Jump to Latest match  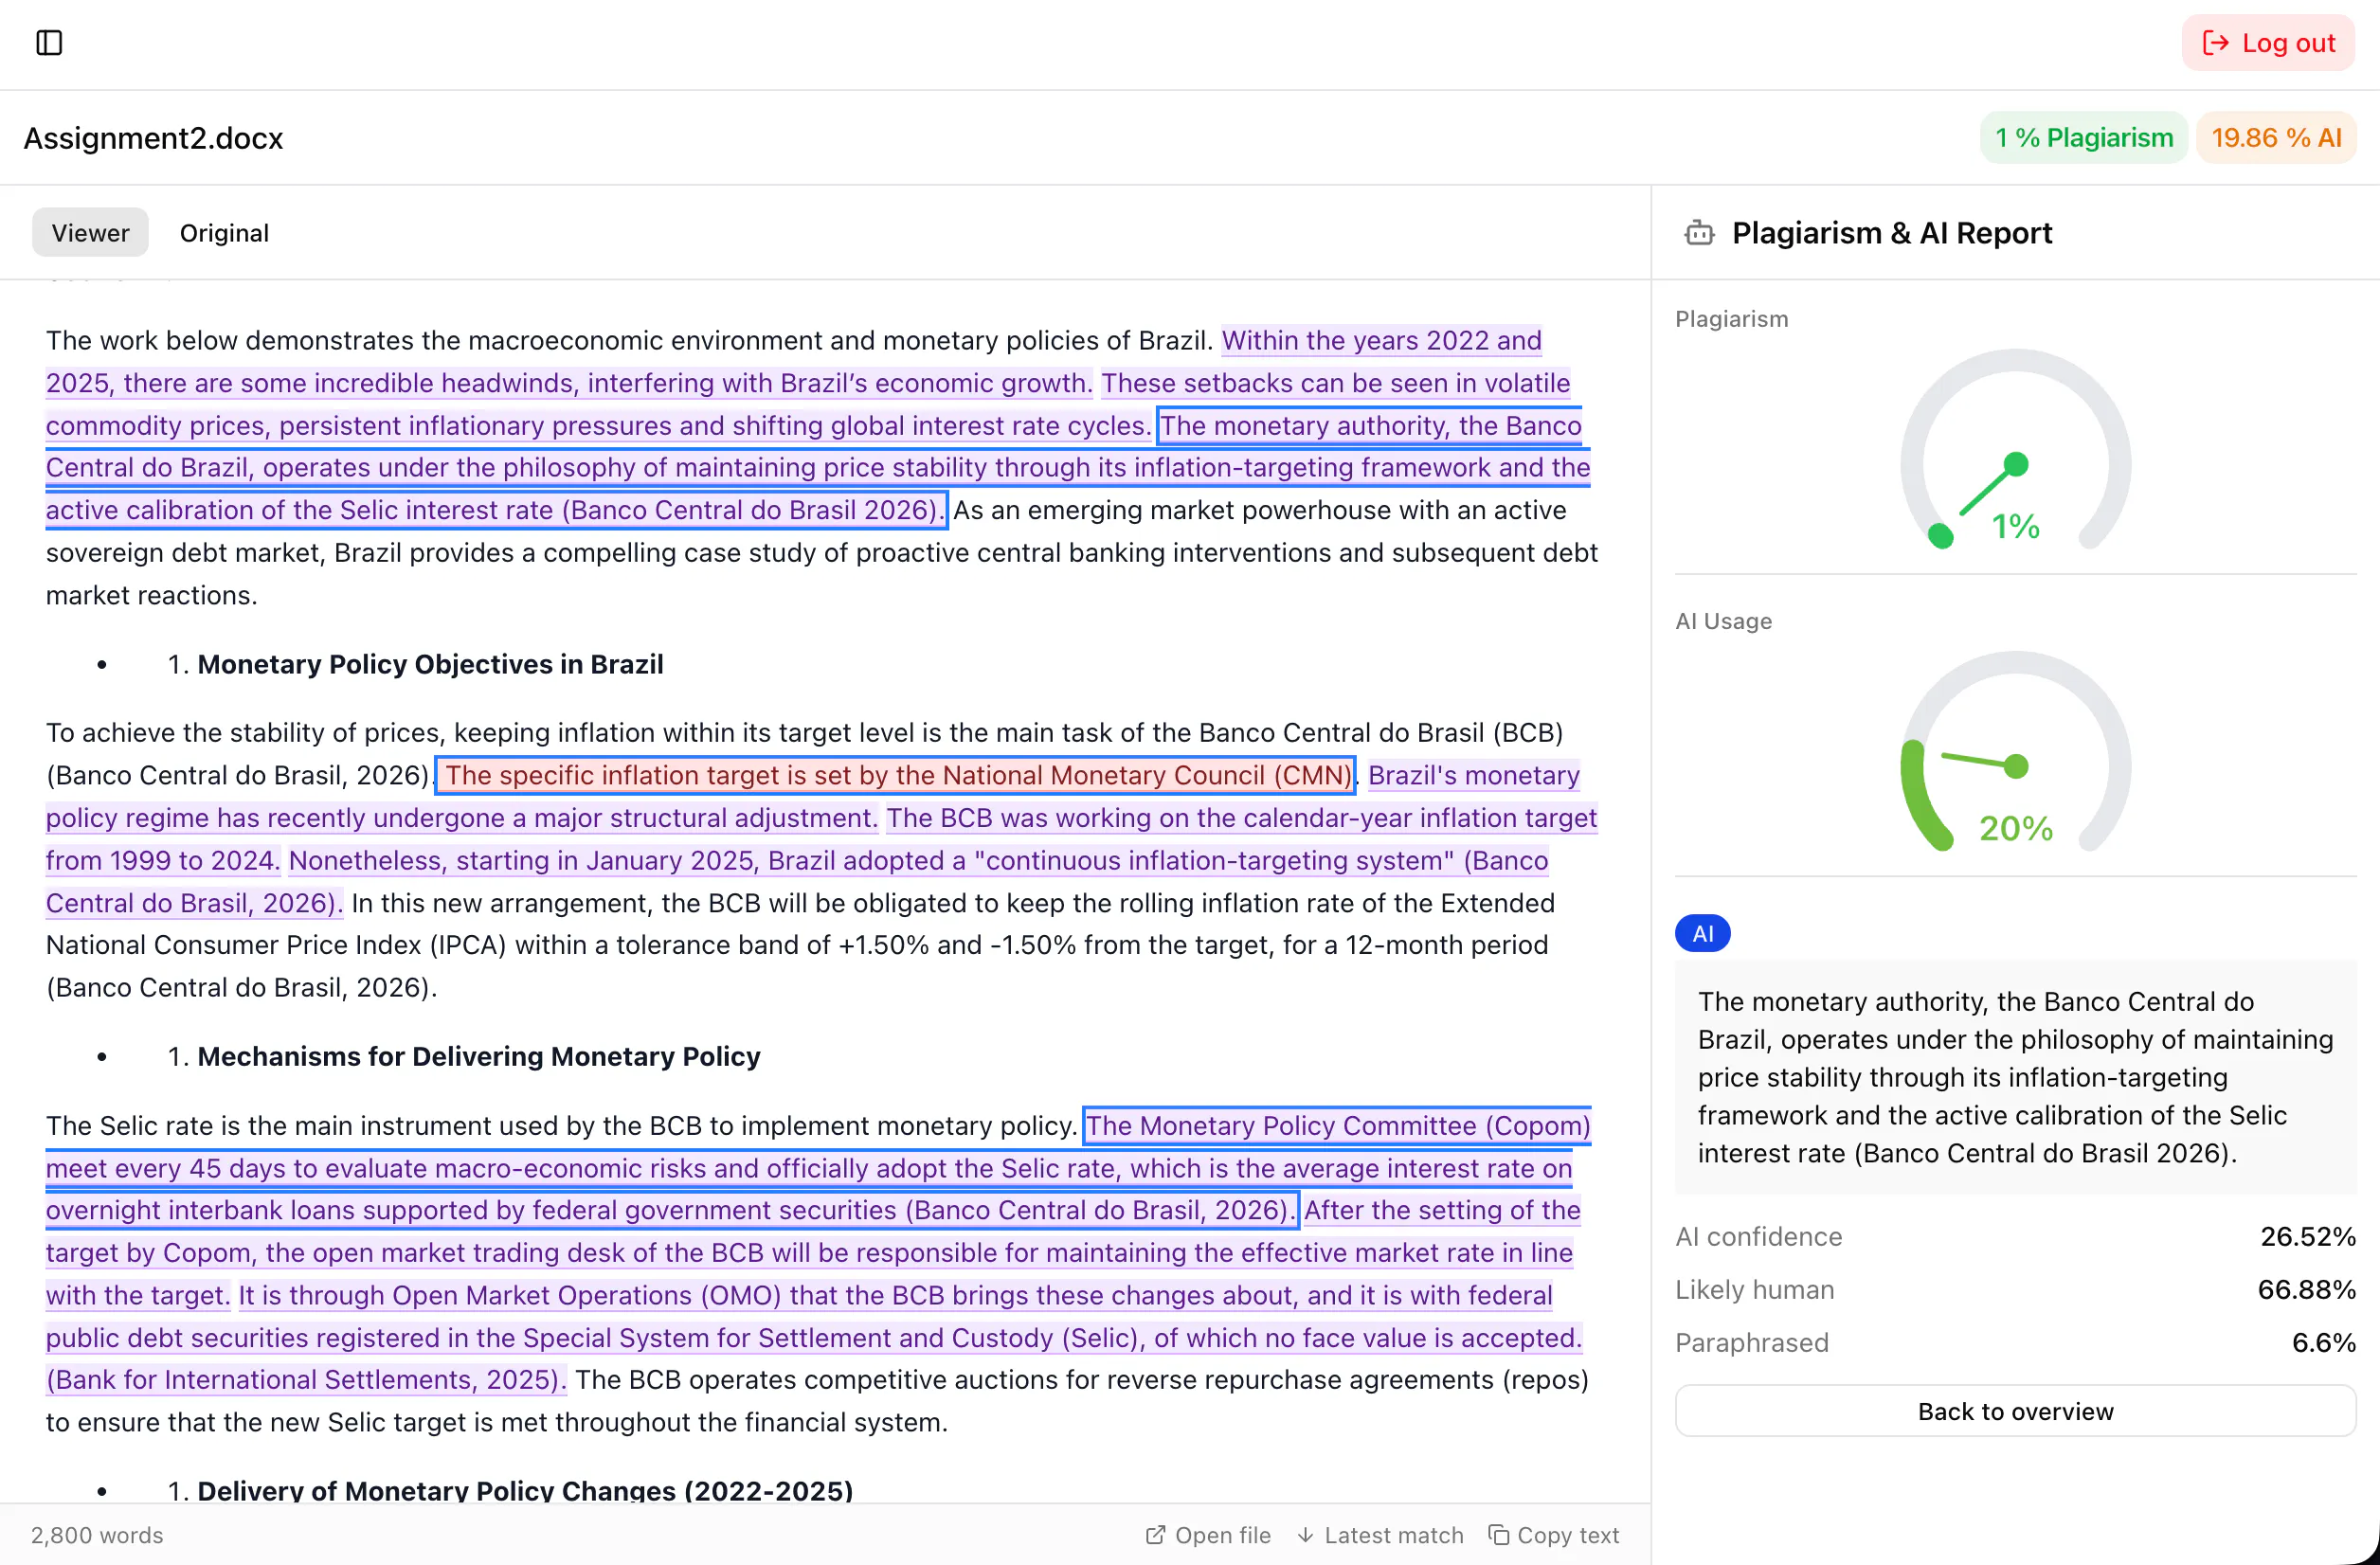point(1380,1535)
